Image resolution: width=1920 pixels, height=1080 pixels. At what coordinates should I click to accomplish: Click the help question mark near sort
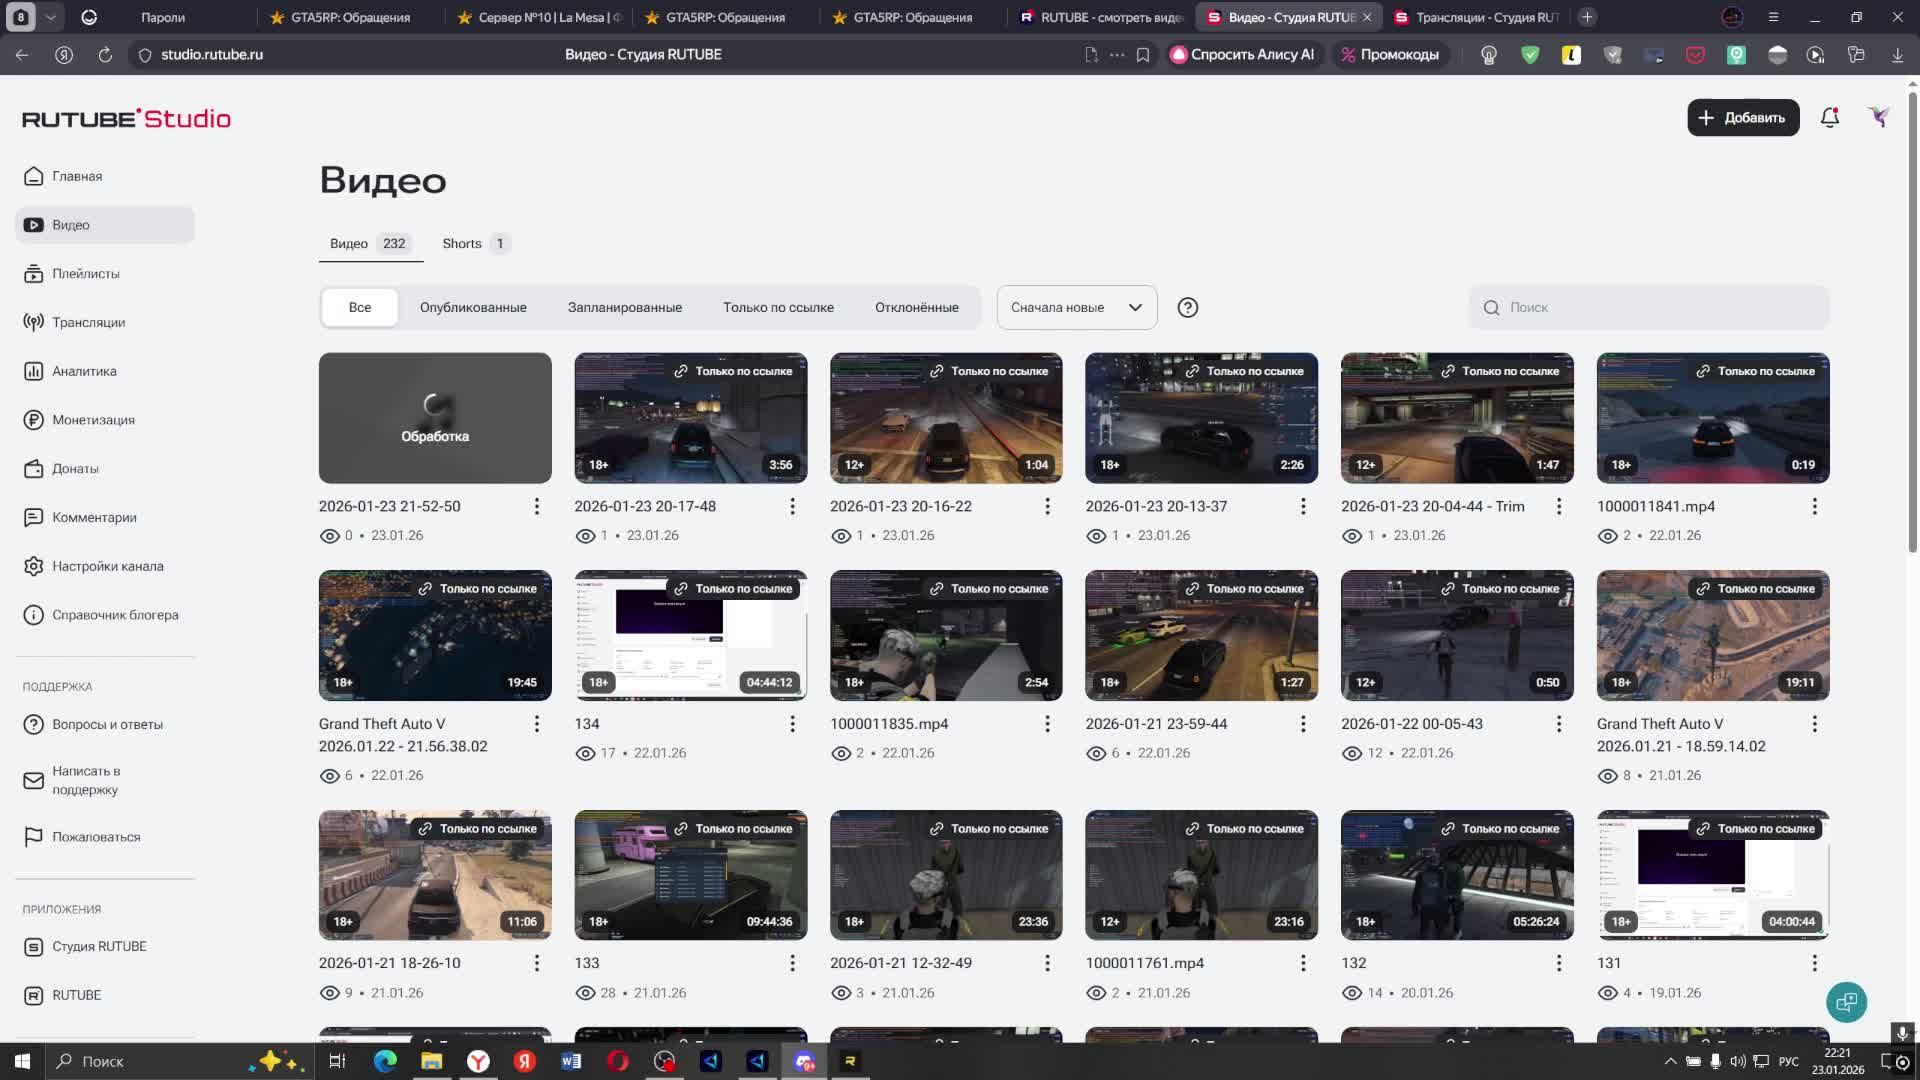pyautogui.click(x=1187, y=308)
